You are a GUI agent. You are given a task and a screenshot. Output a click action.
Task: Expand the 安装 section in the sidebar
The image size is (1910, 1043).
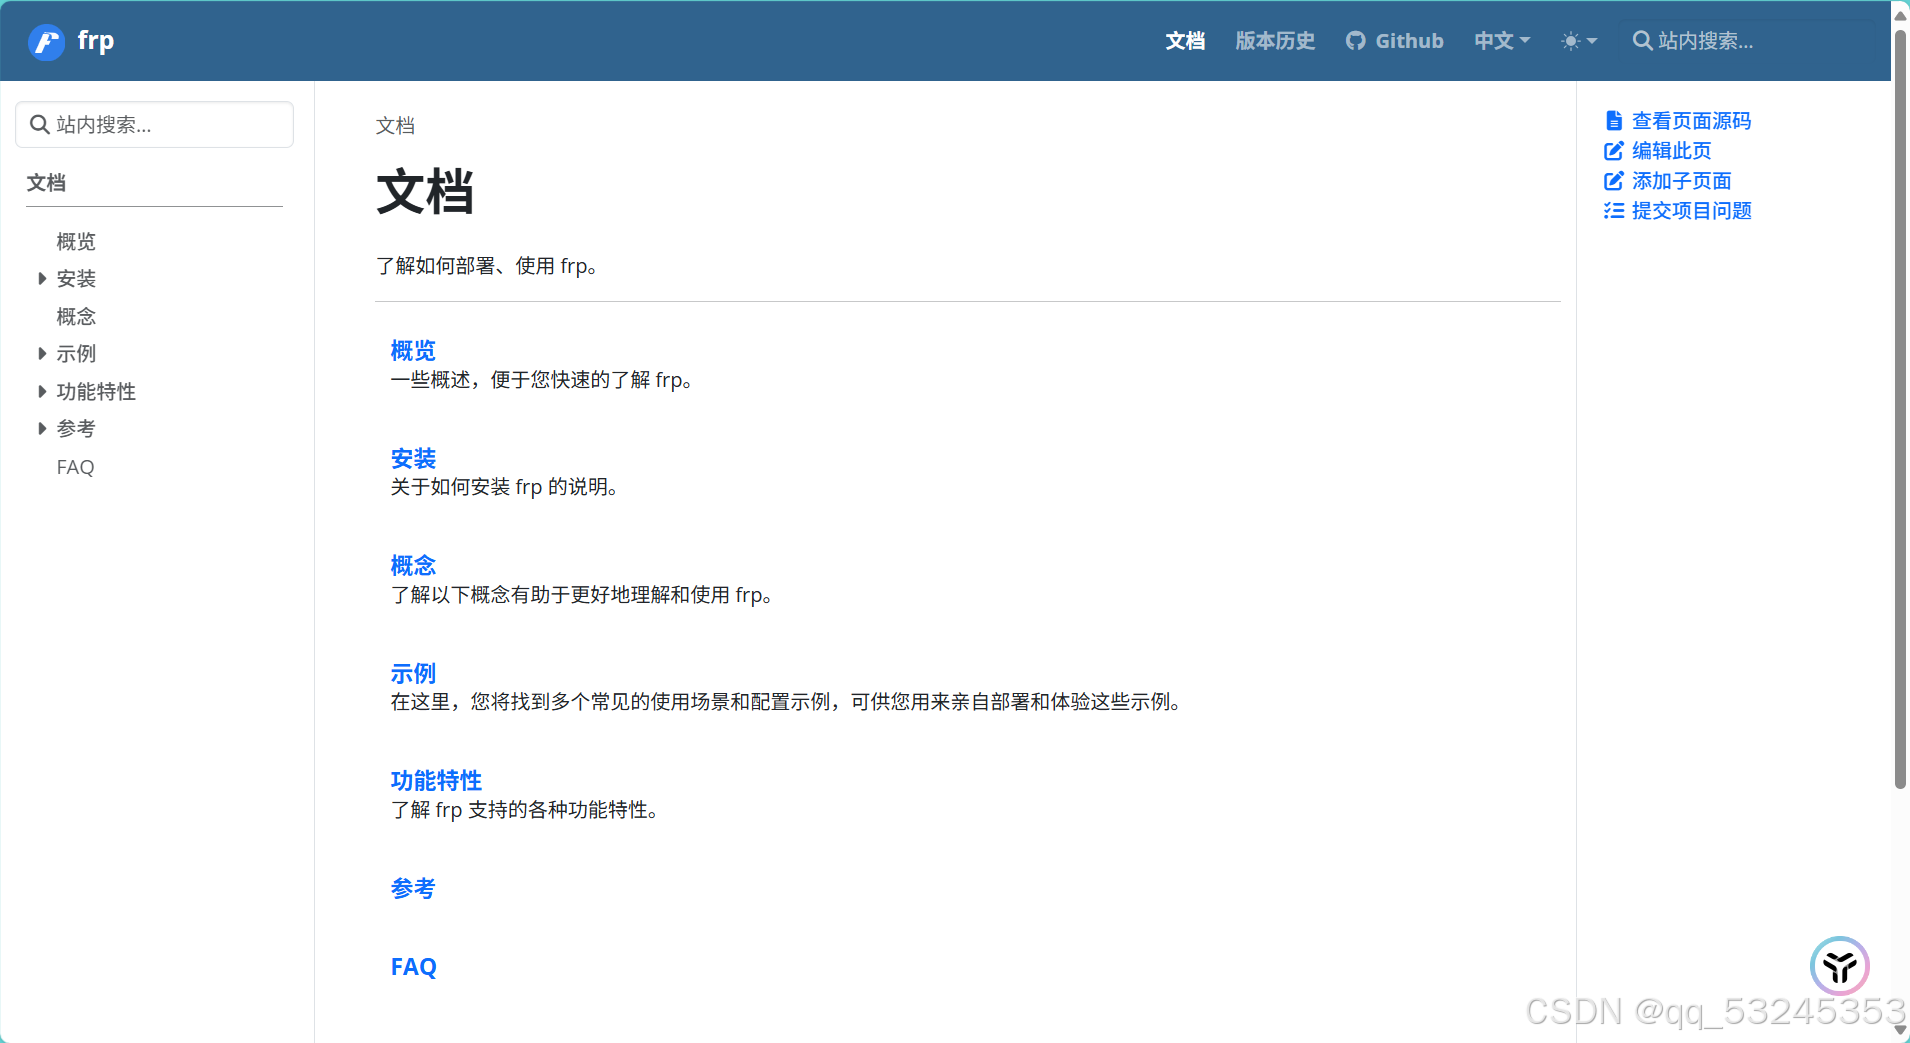coord(41,278)
